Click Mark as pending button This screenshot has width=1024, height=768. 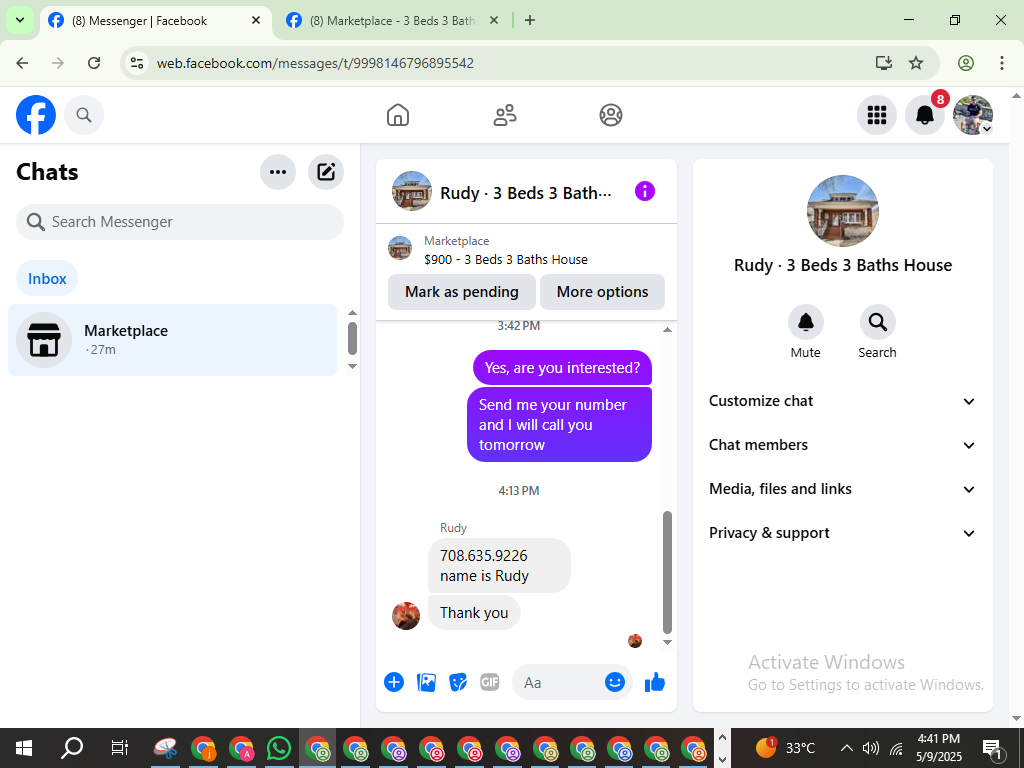click(x=462, y=292)
